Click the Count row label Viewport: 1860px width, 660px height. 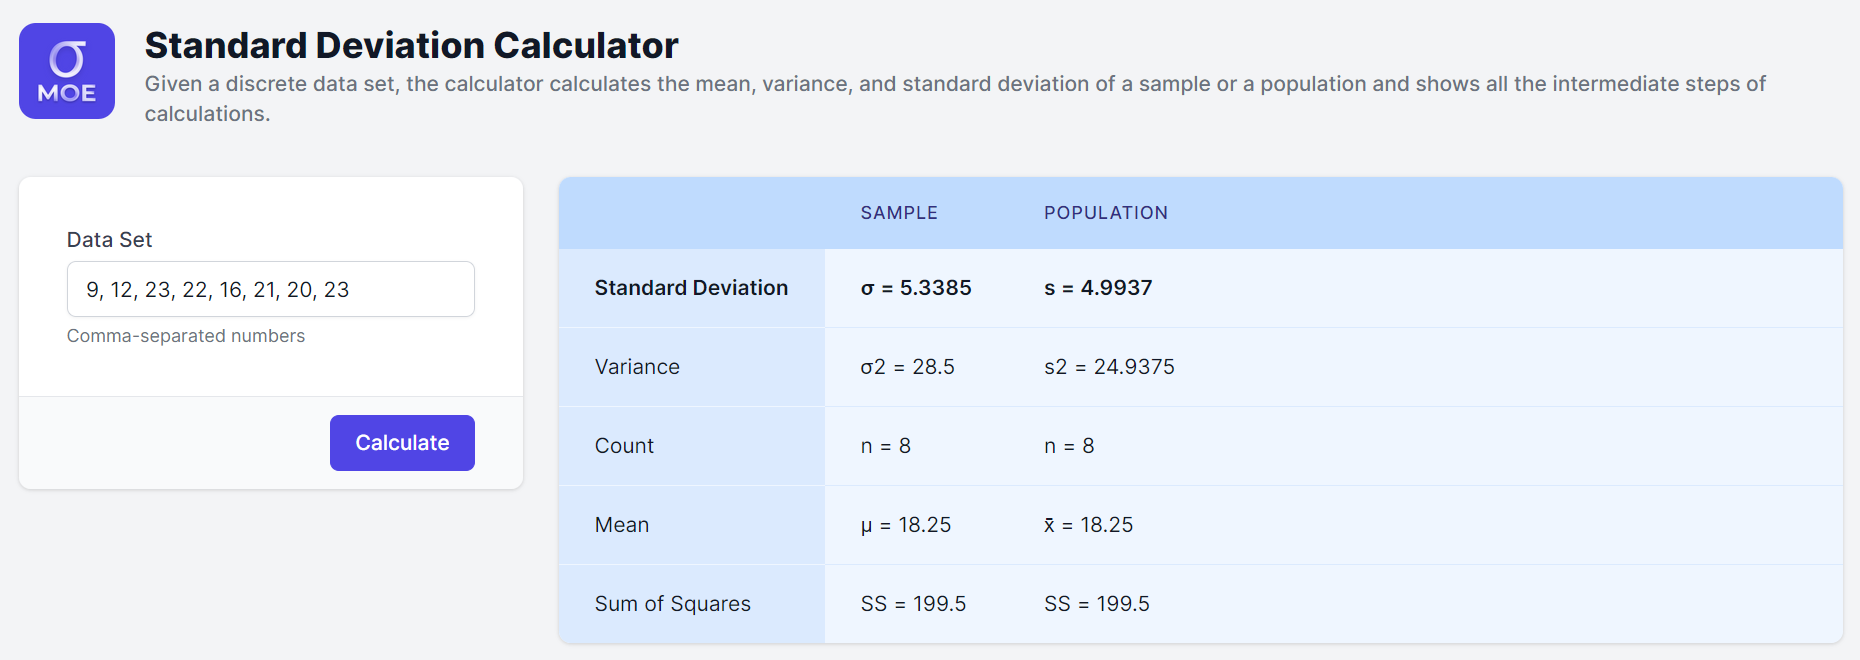(x=624, y=446)
